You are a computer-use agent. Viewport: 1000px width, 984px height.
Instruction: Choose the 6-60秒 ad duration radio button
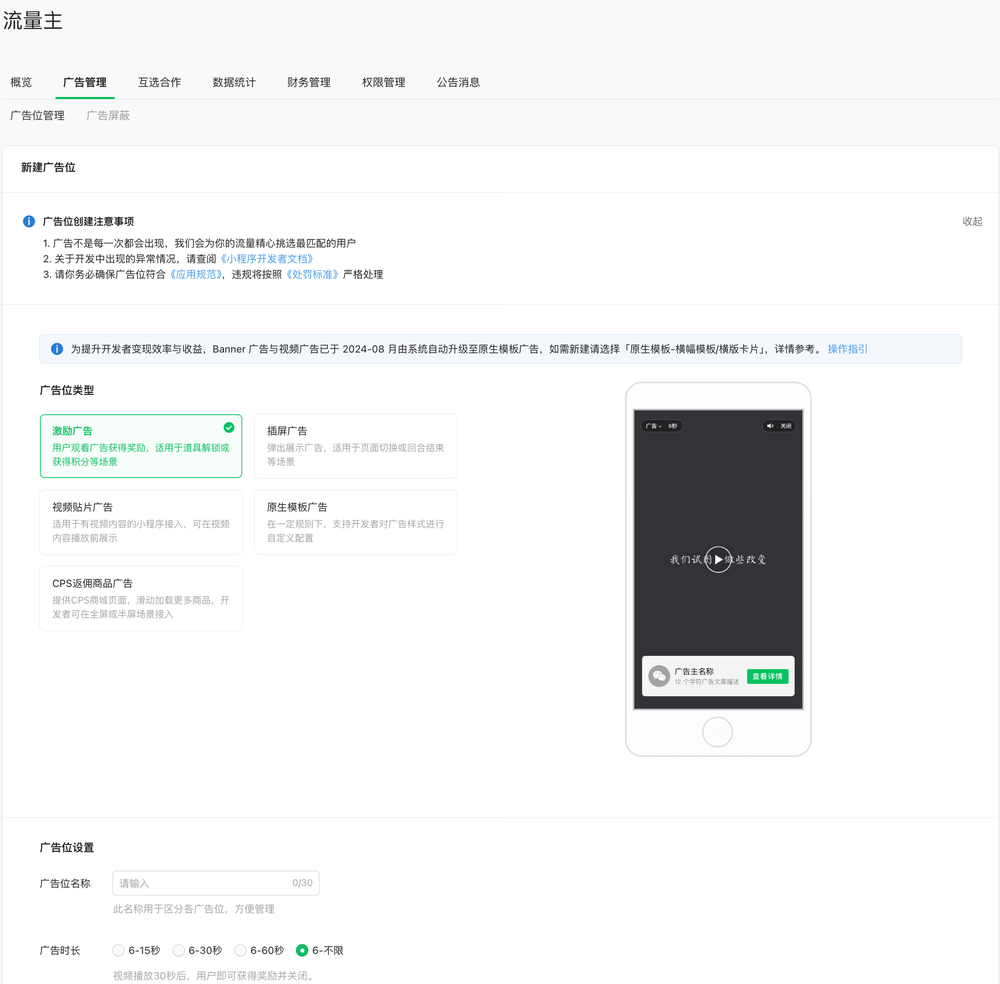pyautogui.click(x=240, y=950)
